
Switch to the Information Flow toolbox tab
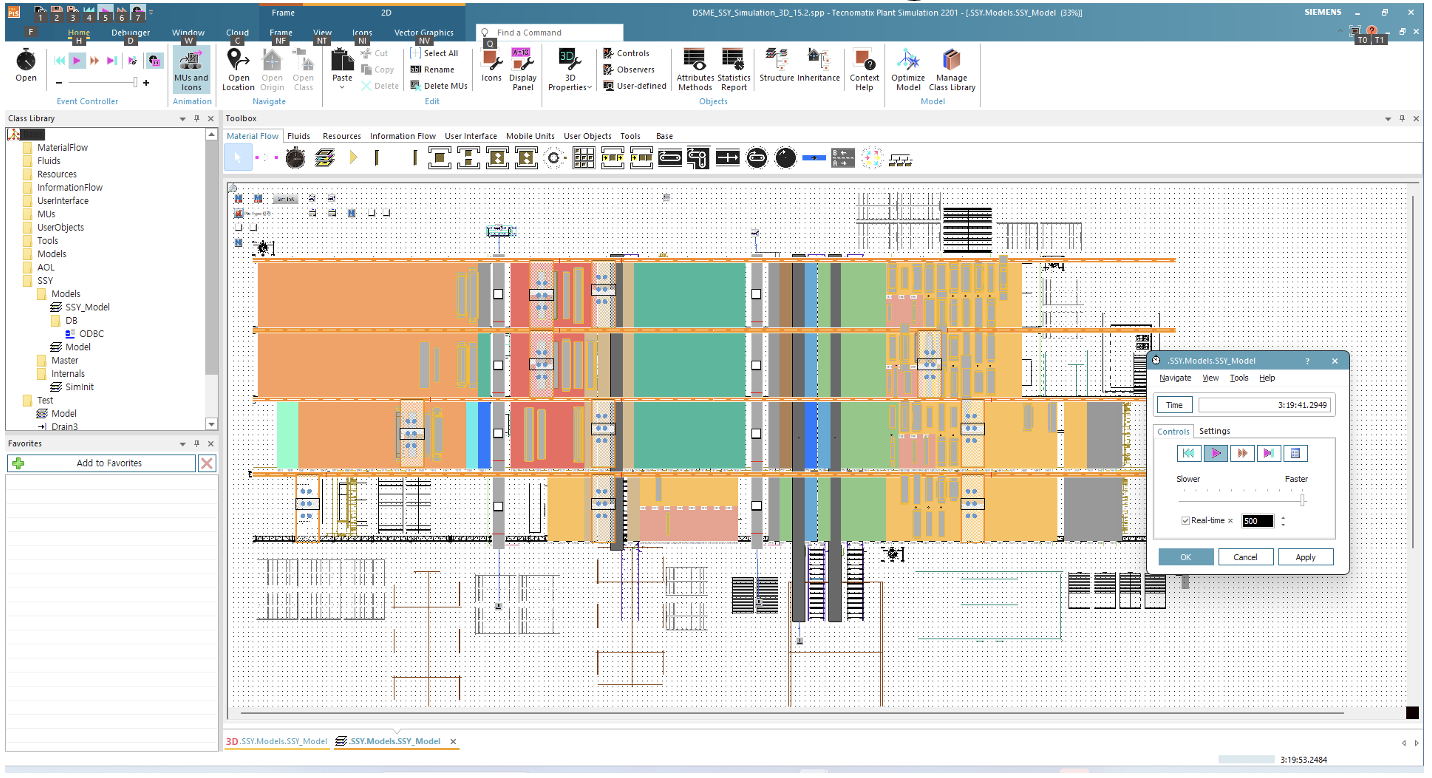click(402, 136)
